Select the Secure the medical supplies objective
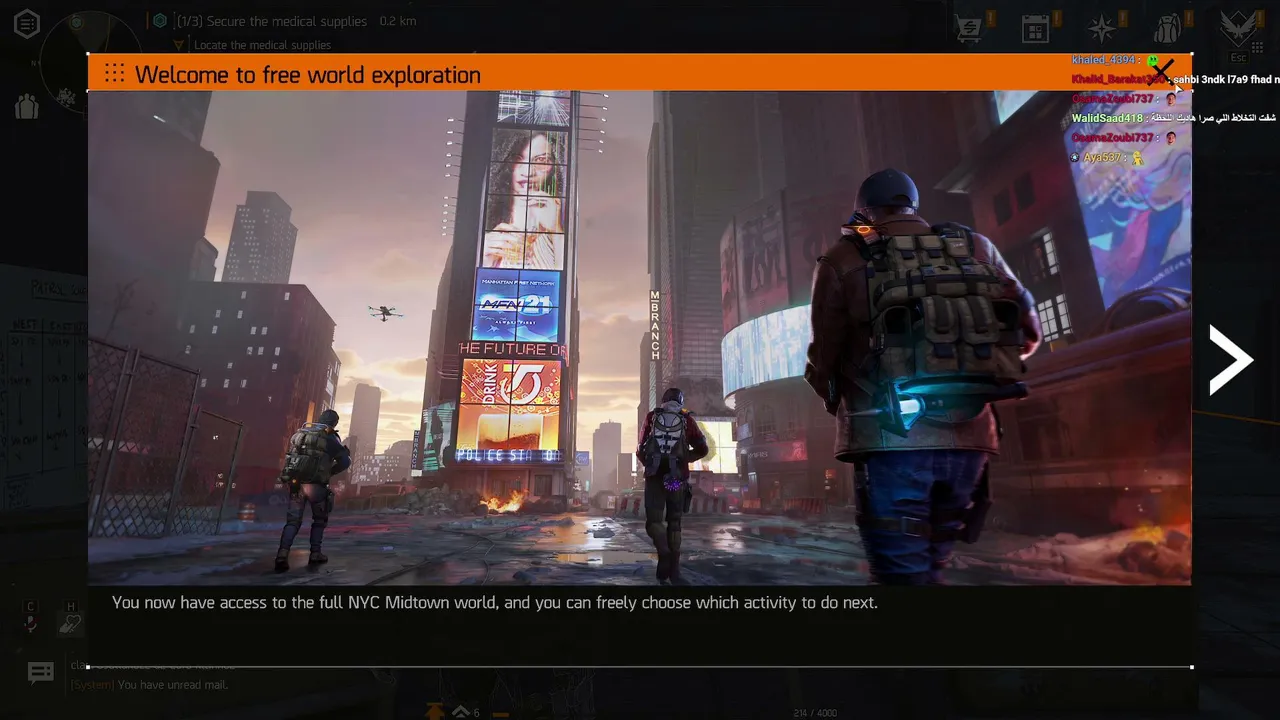 point(272,21)
